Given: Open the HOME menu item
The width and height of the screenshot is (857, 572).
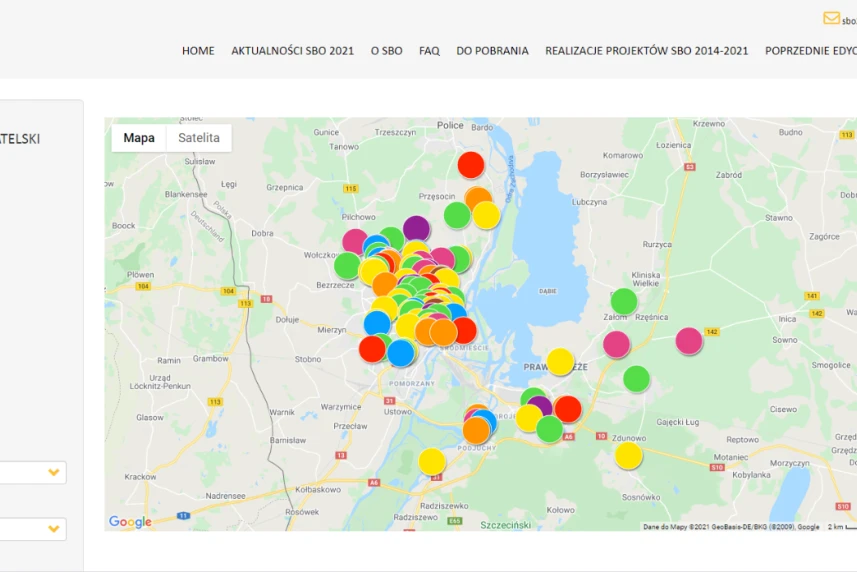Looking at the screenshot, I should (198, 51).
